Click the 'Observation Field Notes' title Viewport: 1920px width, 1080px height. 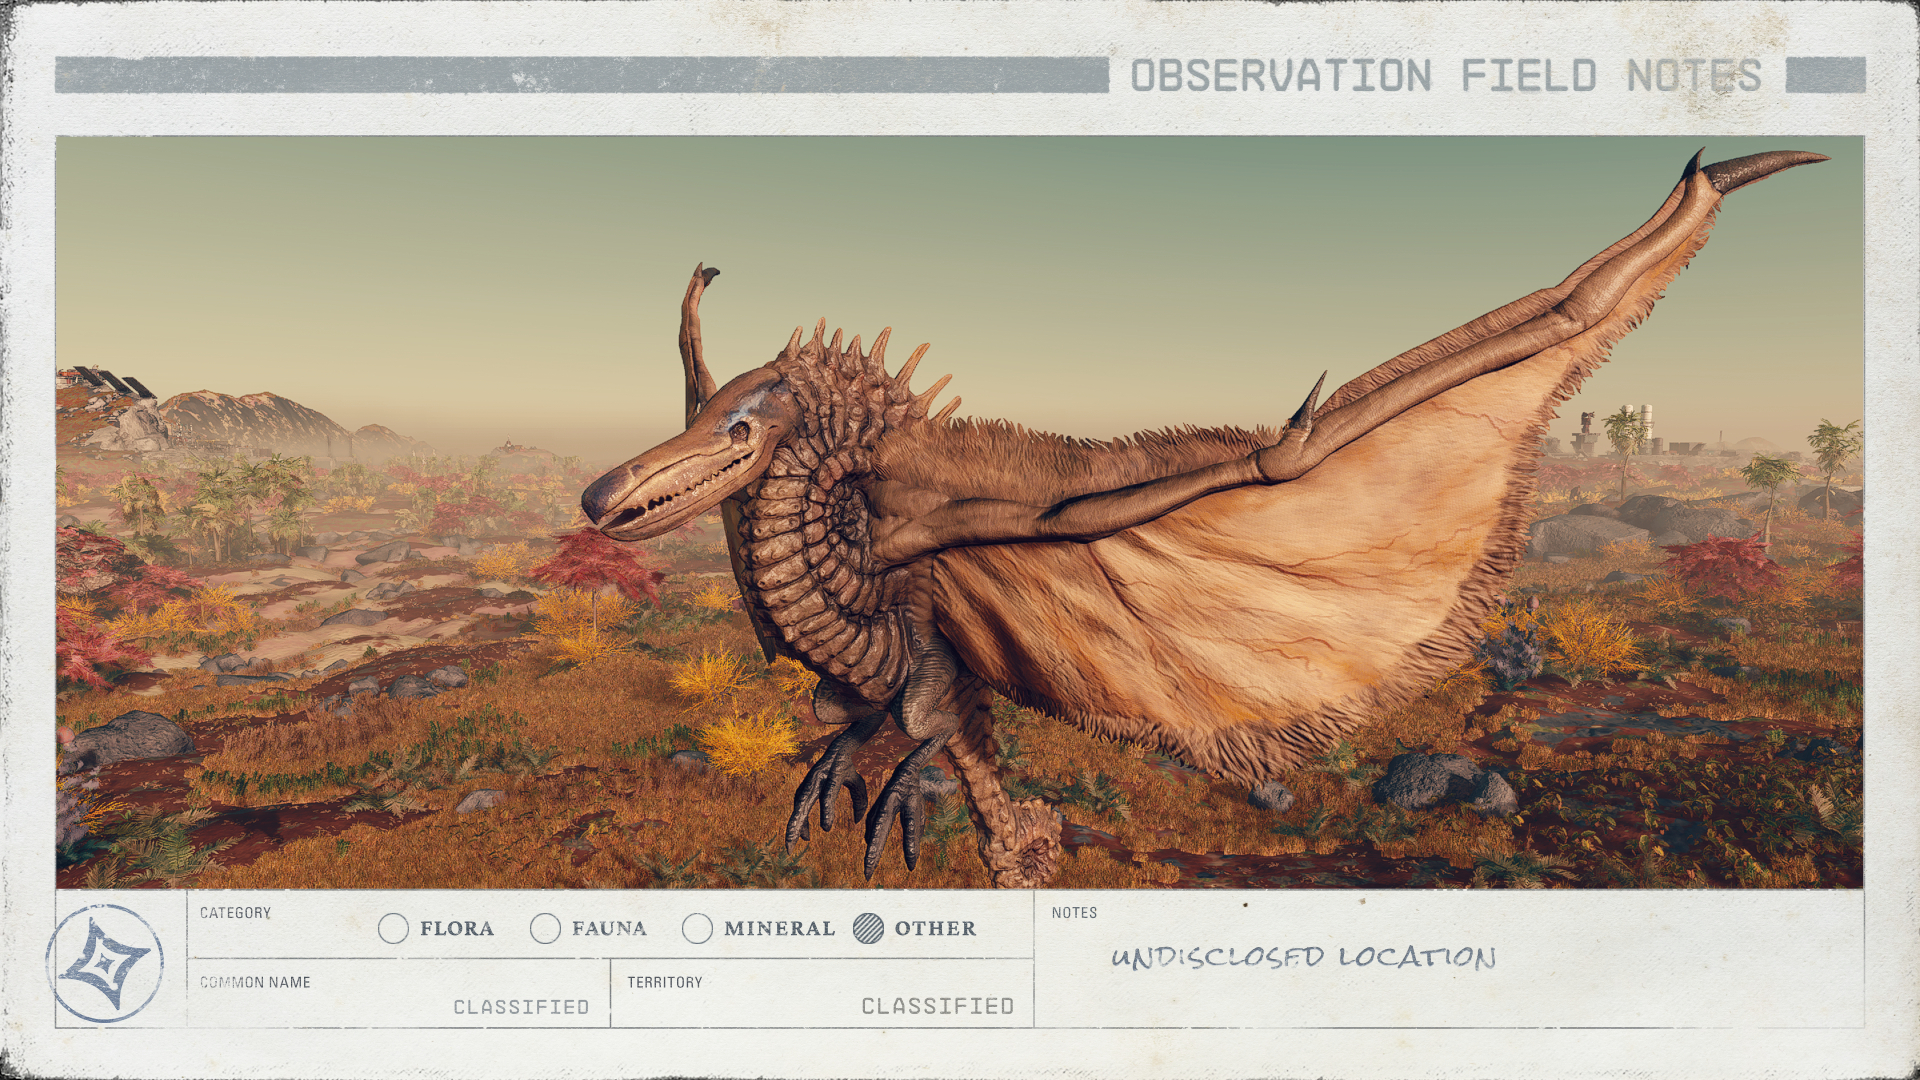point(1446,76)
